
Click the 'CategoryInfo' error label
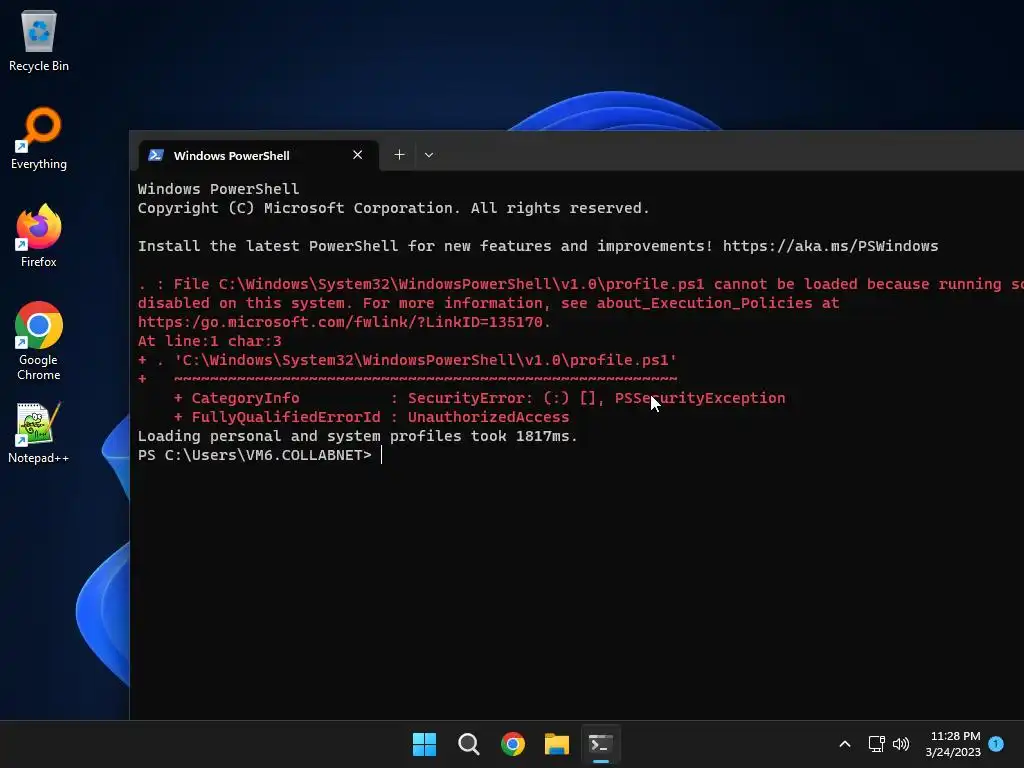tap(246, 398)
